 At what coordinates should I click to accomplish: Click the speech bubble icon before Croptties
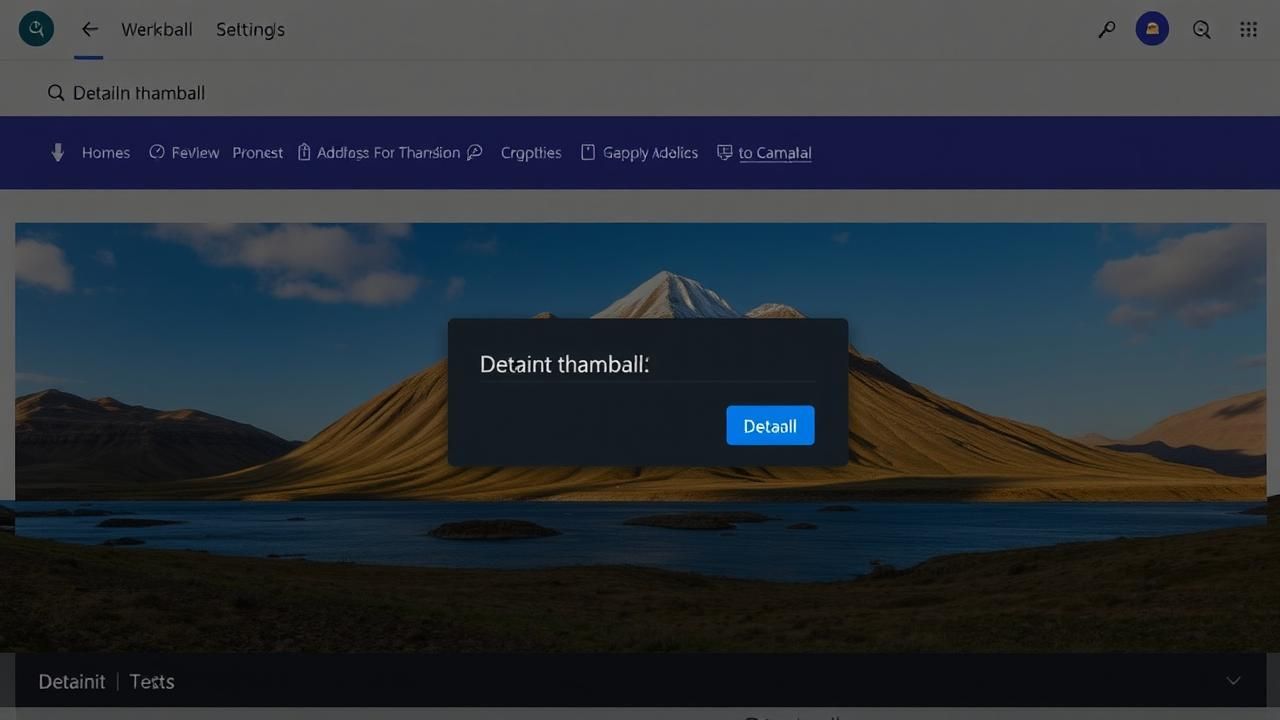point(475,152)
